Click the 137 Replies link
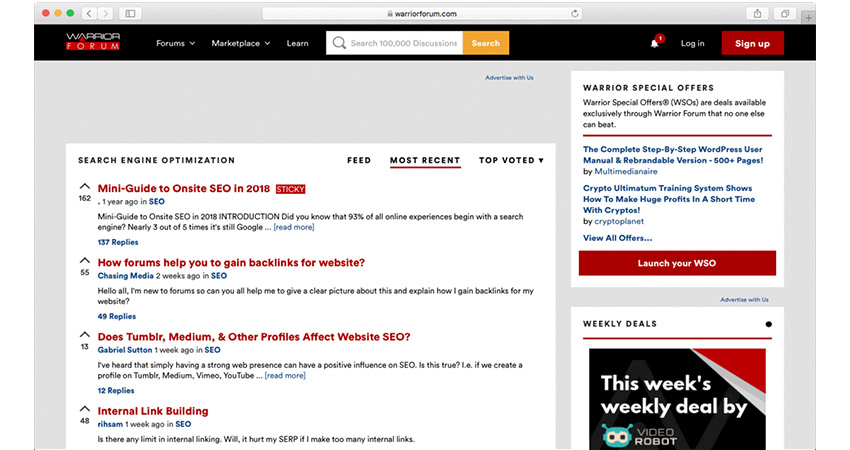 (118, 242)
